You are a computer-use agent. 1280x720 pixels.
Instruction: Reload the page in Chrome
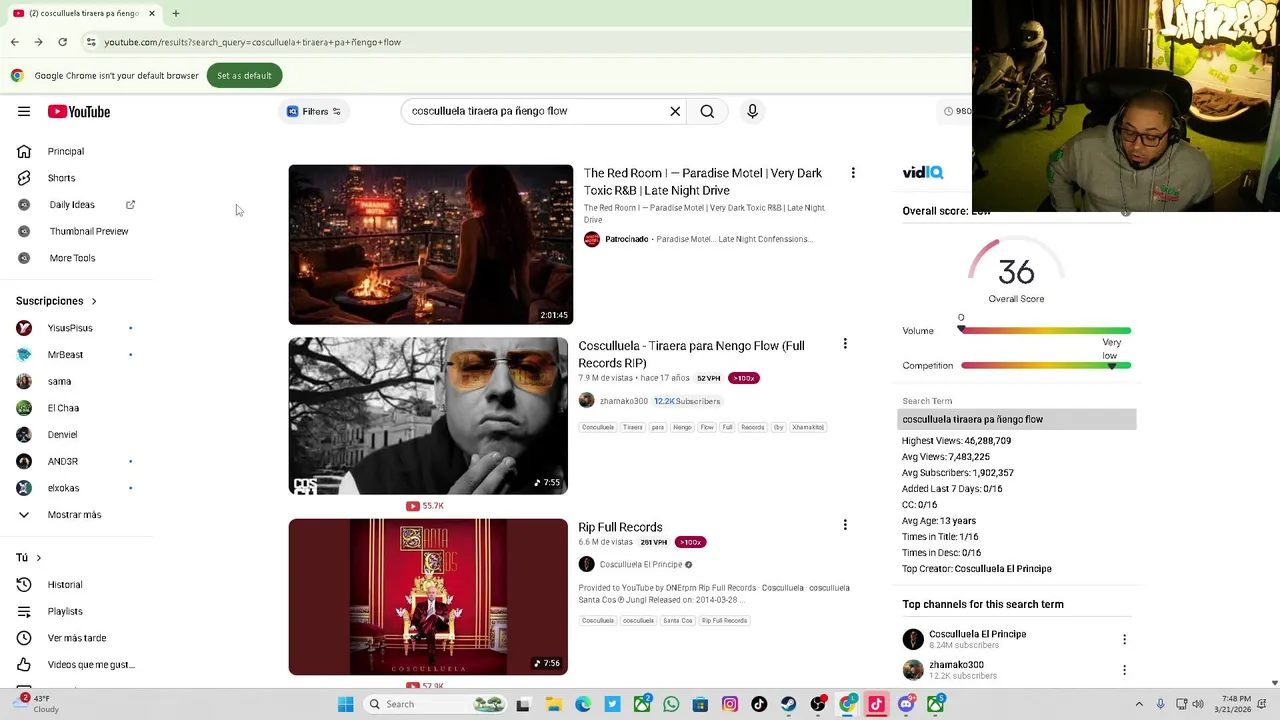click(62, 42)
